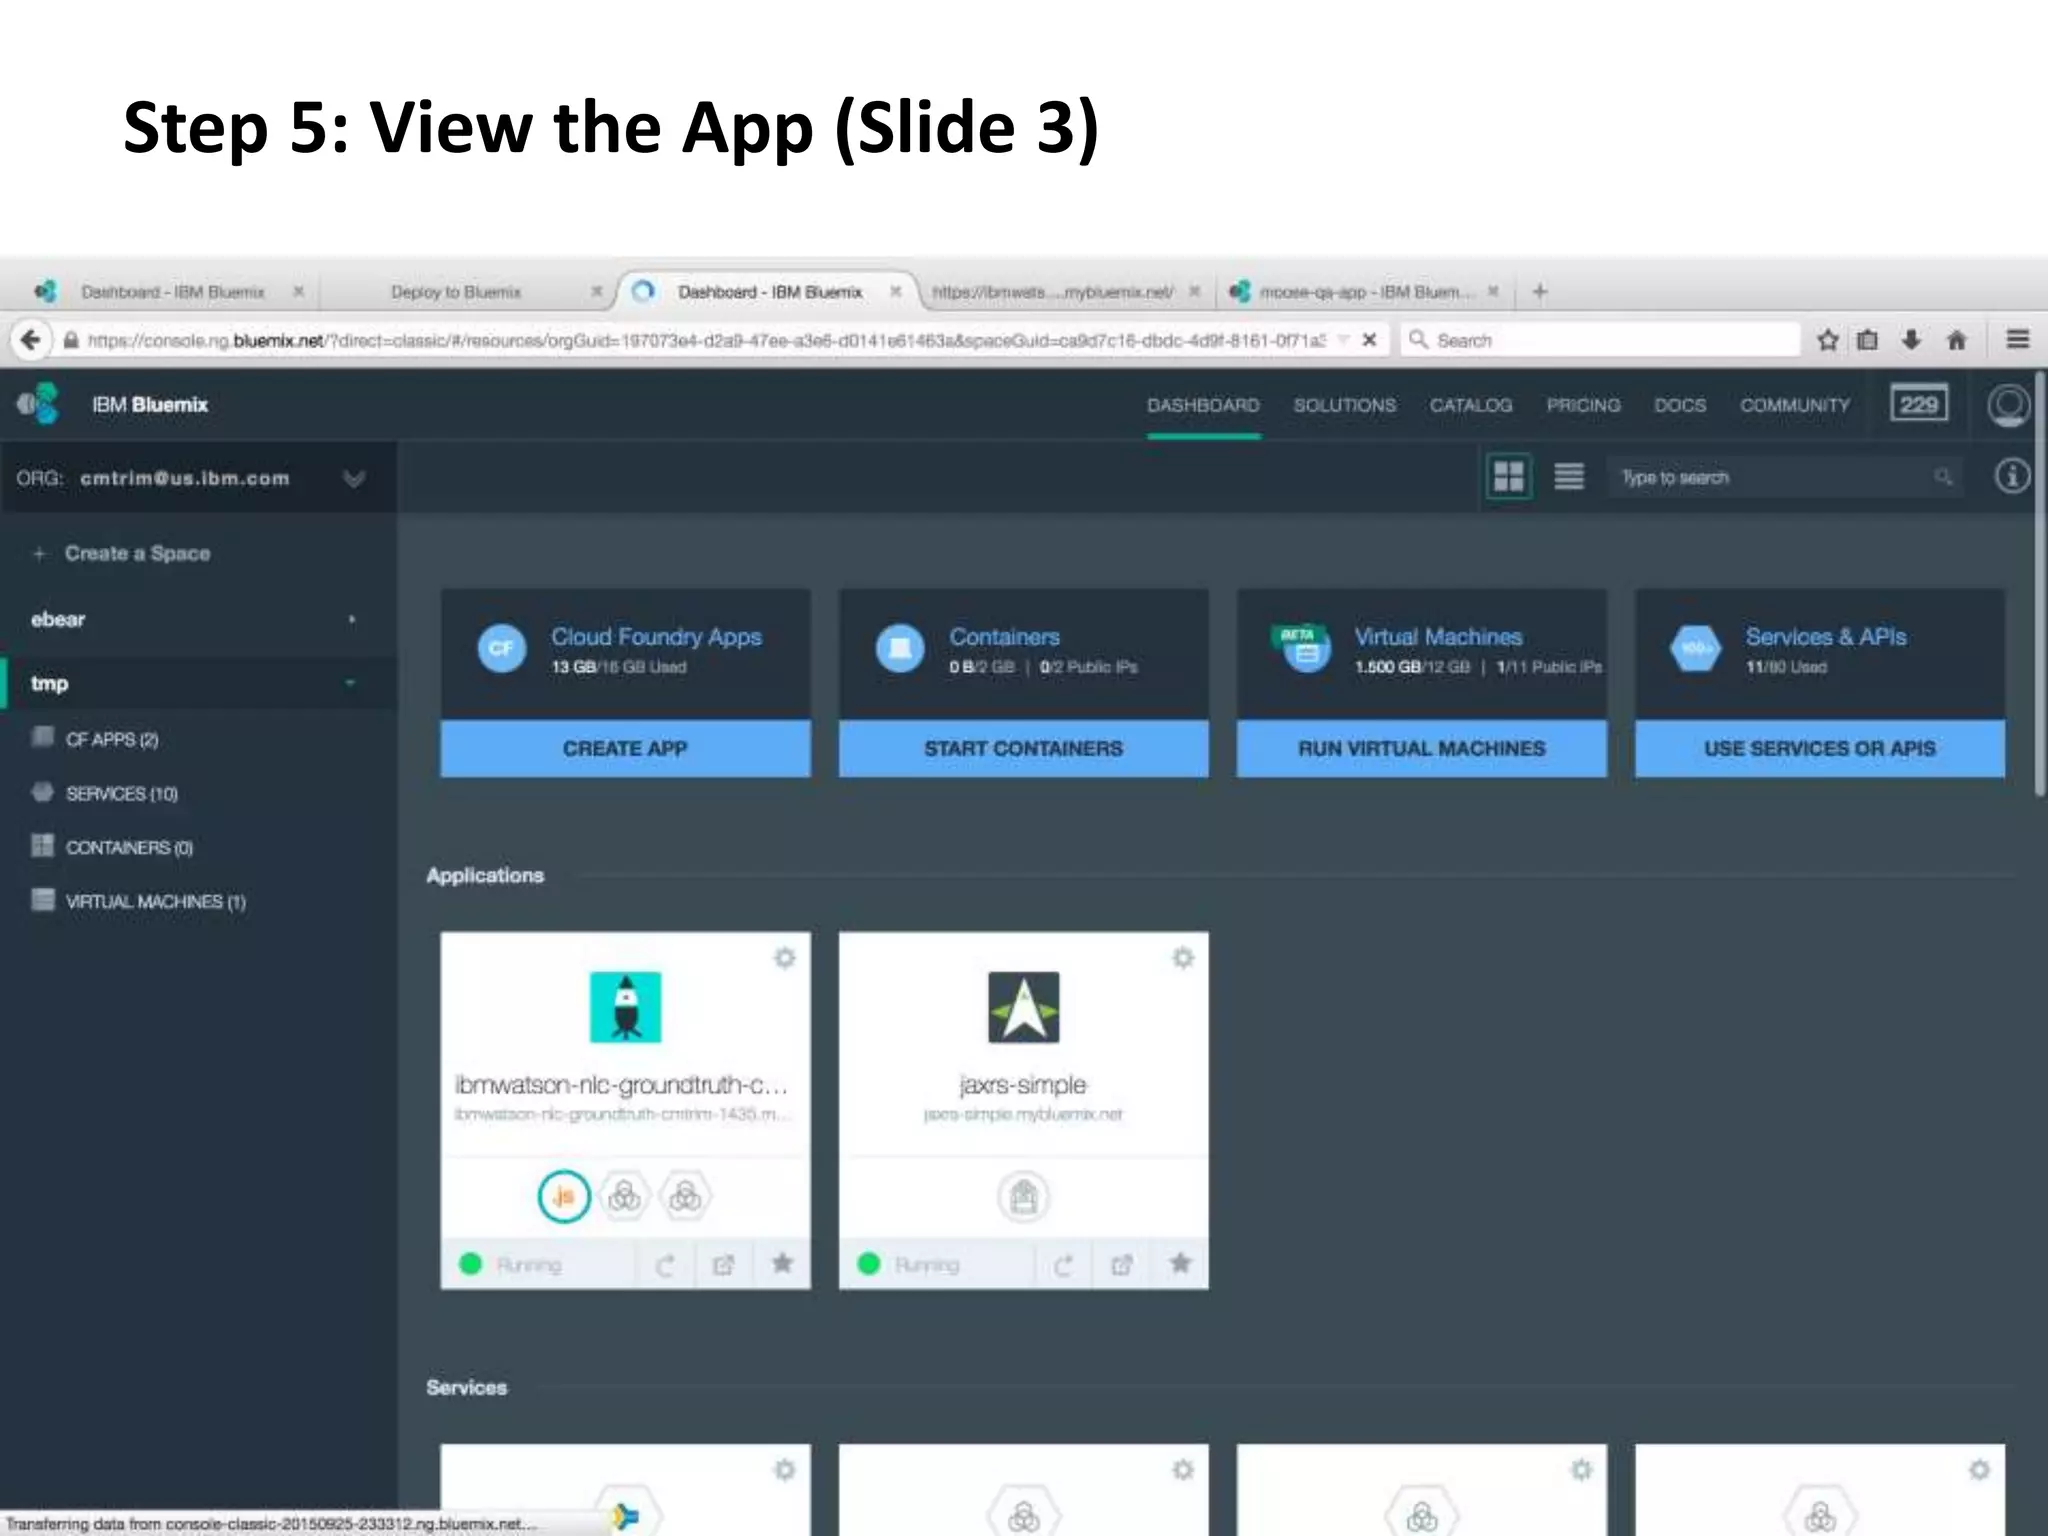
Task: Close the Deploy to Bluemix tab
Action: (596, 291)
